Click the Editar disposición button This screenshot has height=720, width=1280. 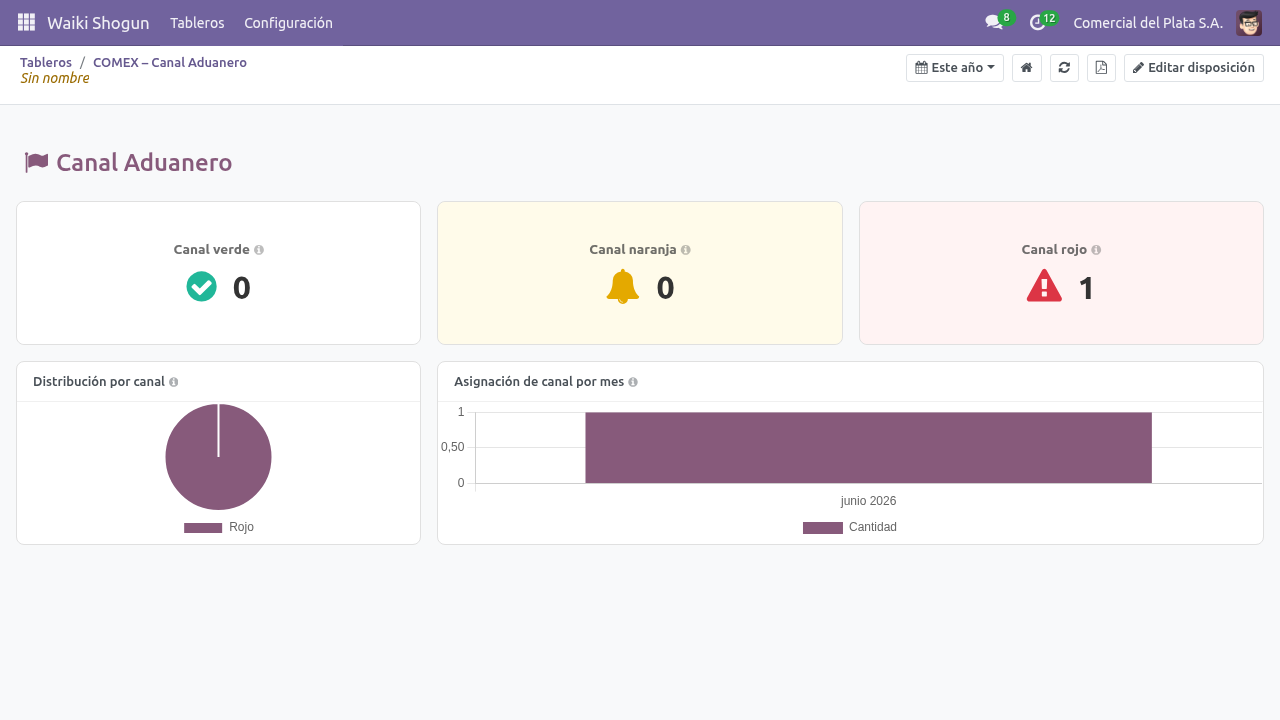point(1194,68)
